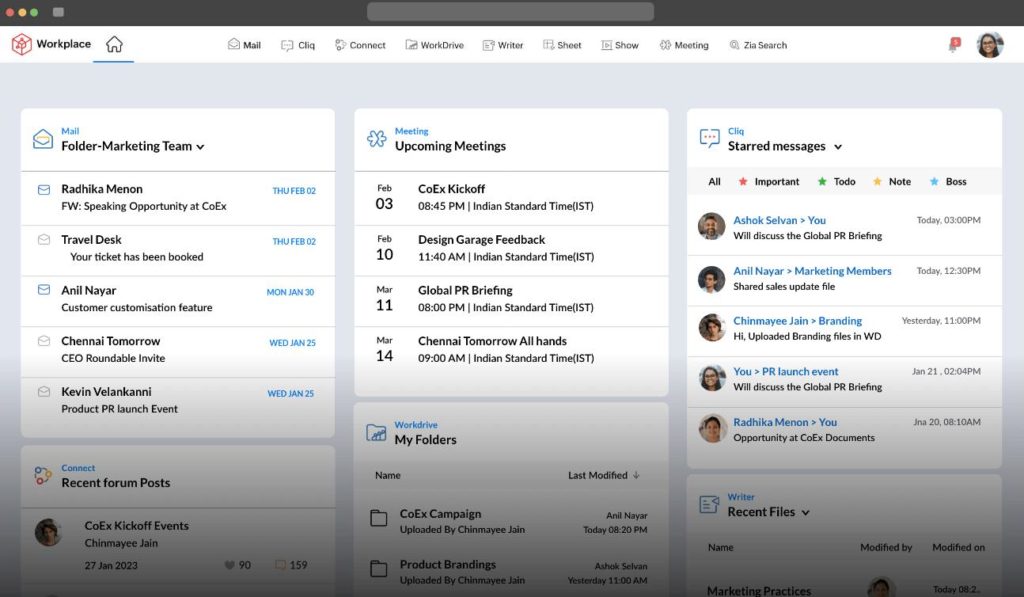
Task: Open the user profile avatar
Action: tap(990, 45)
